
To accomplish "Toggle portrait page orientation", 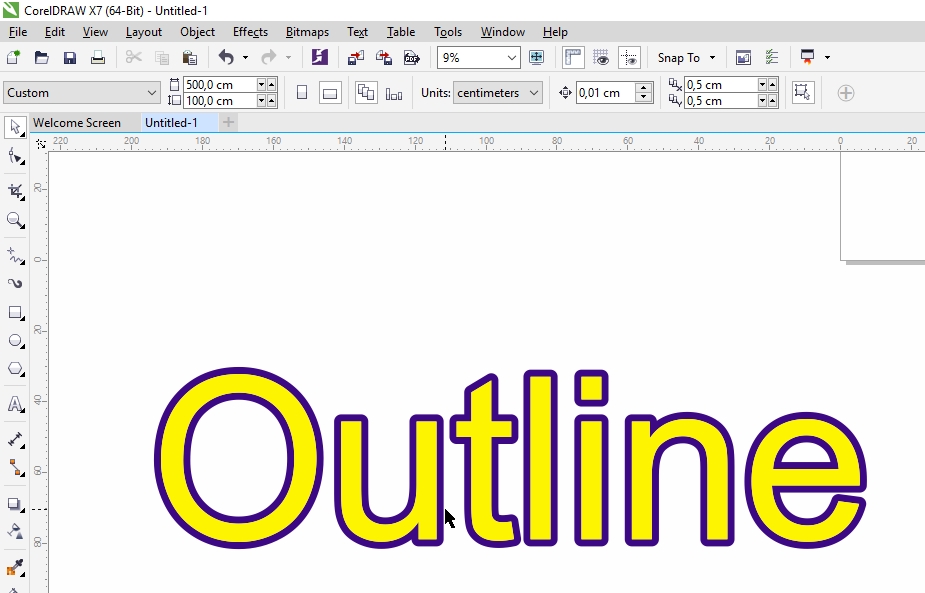I will [301, 92].
